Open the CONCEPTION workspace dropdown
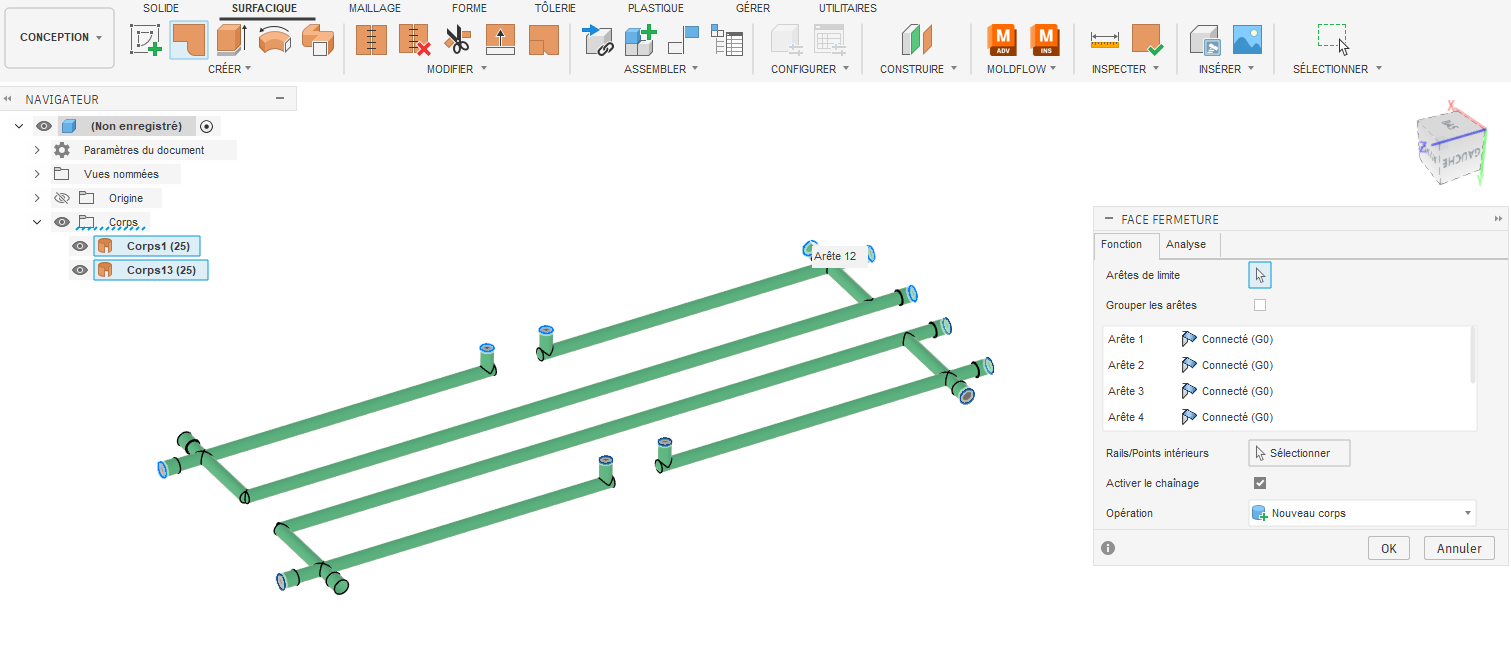The width and height of the screenshot is (1511, 653). 60,38
